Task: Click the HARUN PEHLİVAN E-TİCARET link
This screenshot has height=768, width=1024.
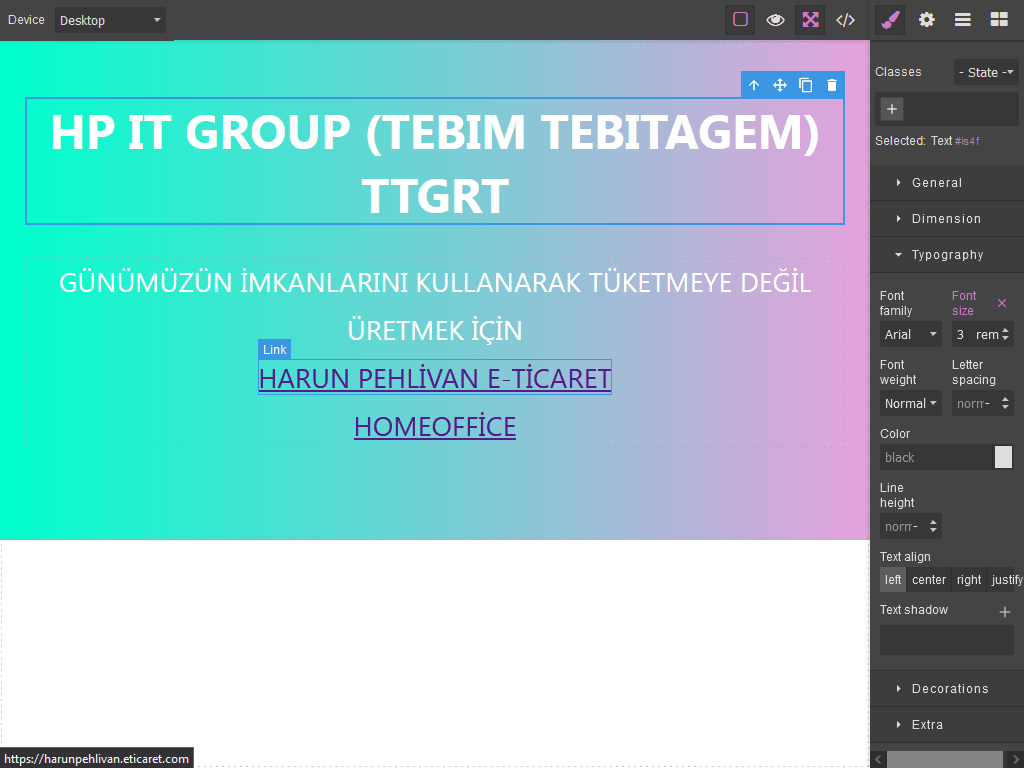Action: point(435,378)
